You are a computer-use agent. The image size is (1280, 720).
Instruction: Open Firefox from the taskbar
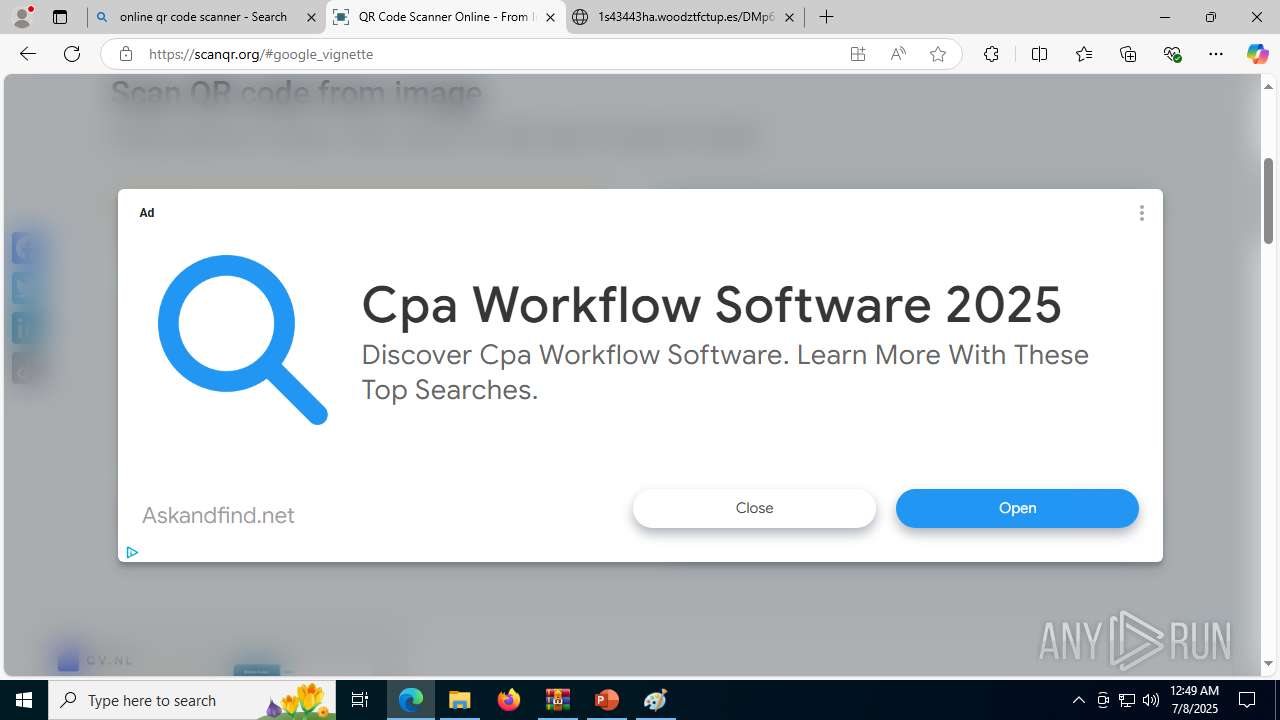click(508, 700)
